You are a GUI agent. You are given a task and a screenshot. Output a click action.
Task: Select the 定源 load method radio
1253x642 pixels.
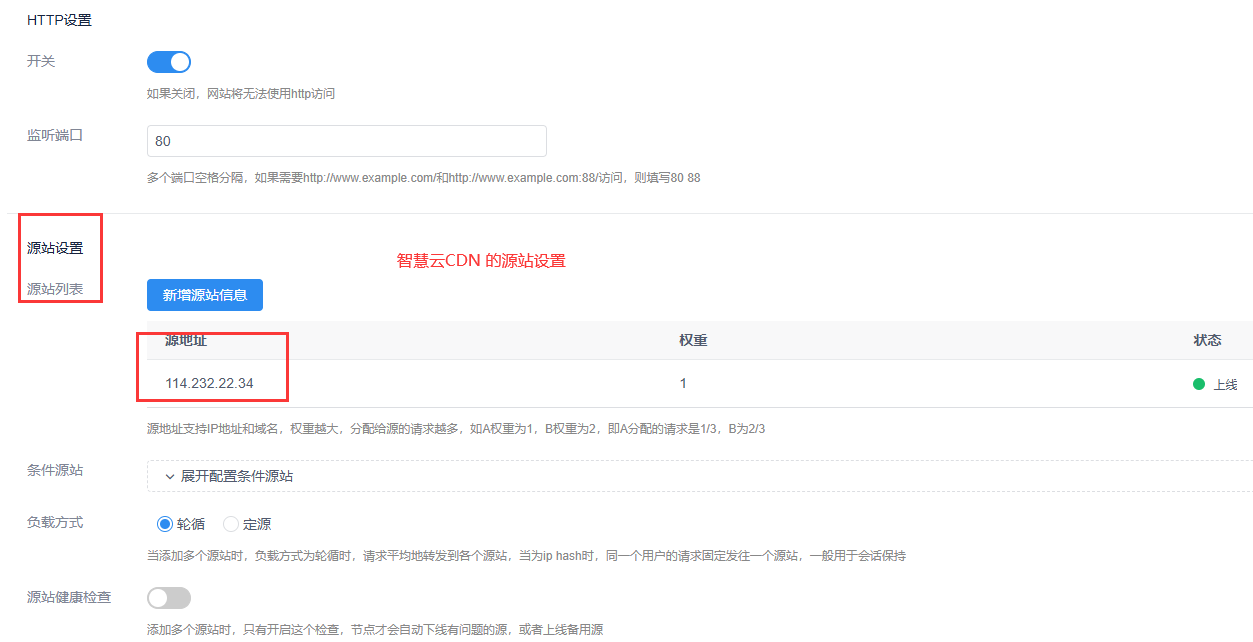(x=231, y=524)
